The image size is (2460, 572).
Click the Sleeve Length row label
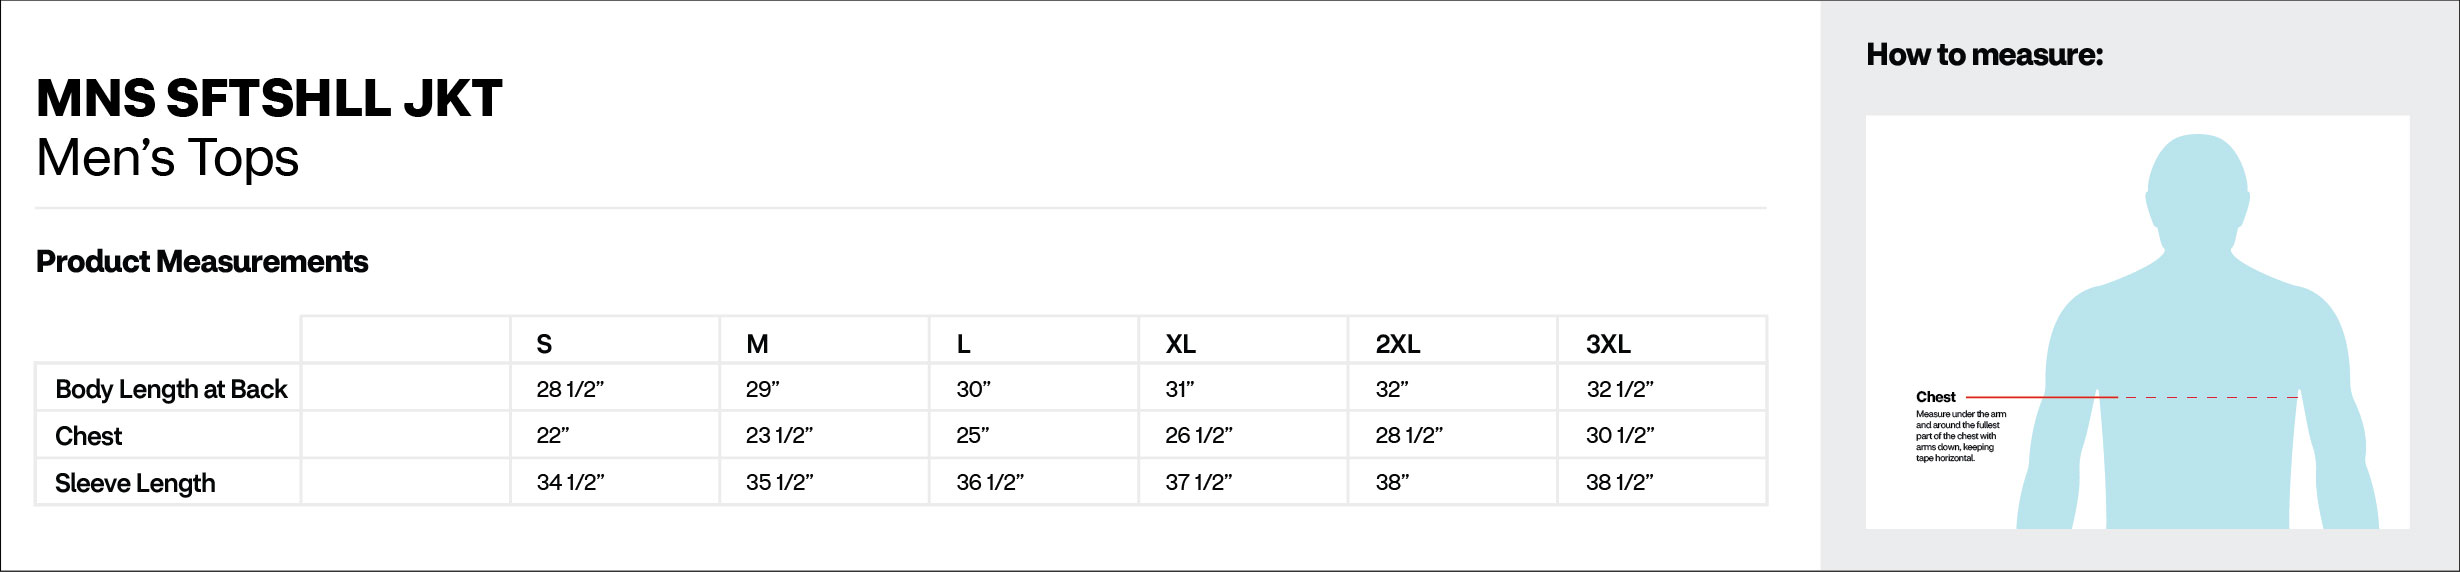point(135,483)
